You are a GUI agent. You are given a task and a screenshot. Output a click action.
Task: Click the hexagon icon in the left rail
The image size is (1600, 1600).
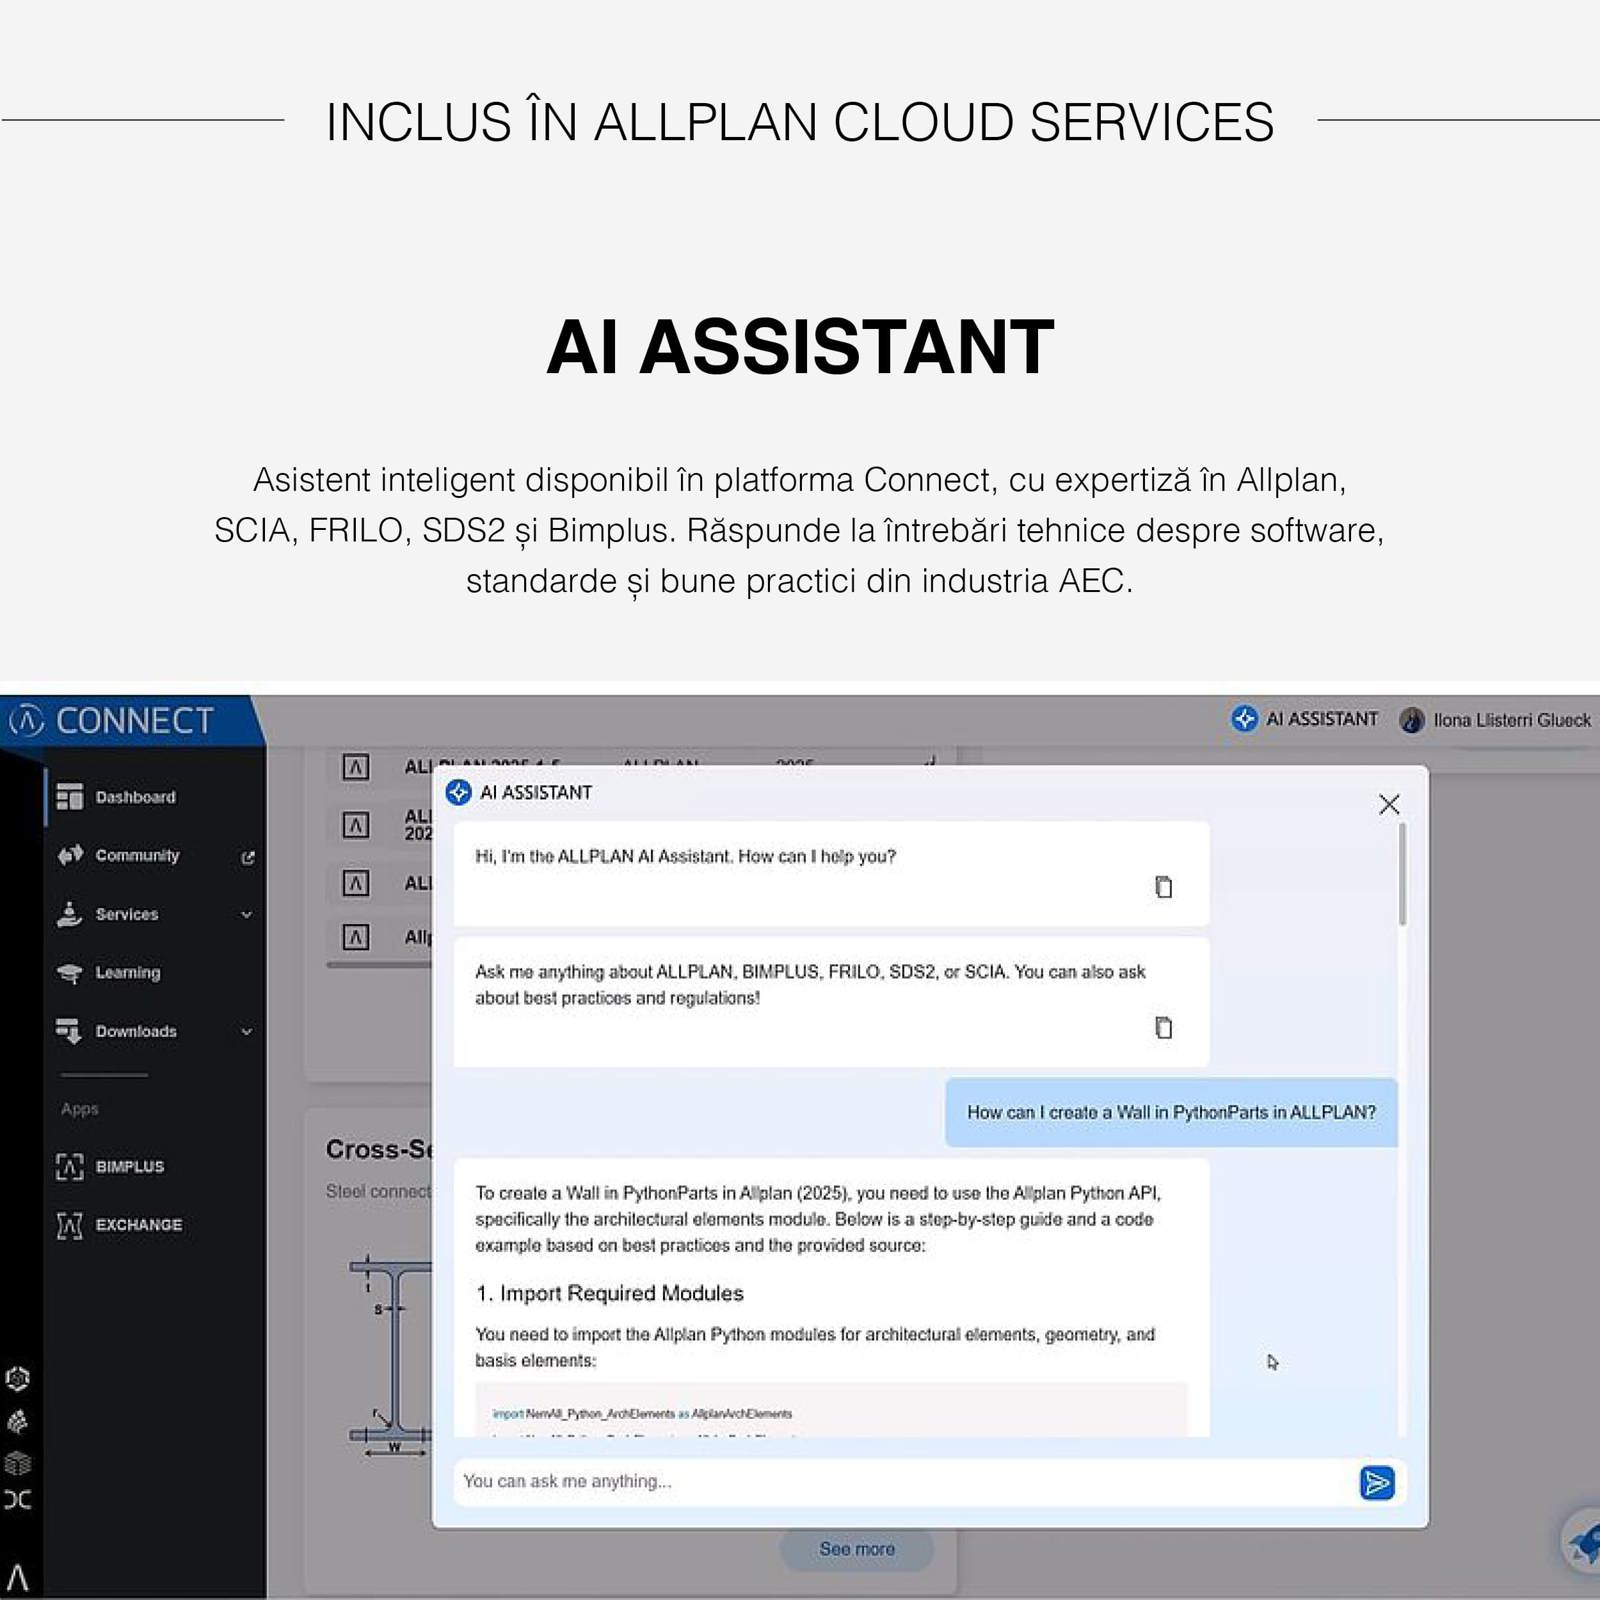[18, 1379]
